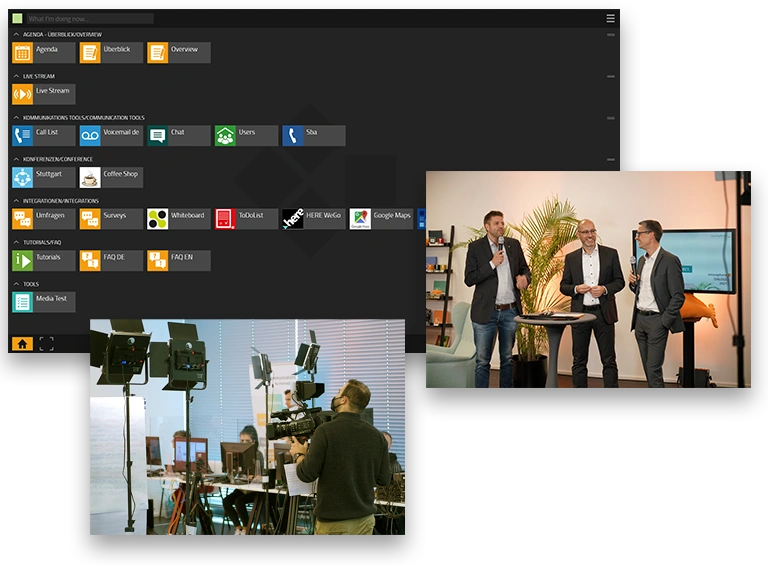Launch the ToDoList integration
Screen dimensions: 768x565
(246, 219)
